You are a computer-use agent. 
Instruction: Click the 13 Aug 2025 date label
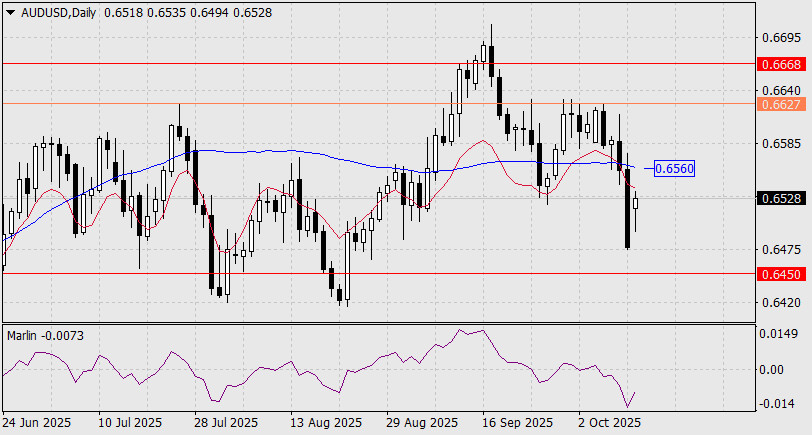[x=324, y=423]
